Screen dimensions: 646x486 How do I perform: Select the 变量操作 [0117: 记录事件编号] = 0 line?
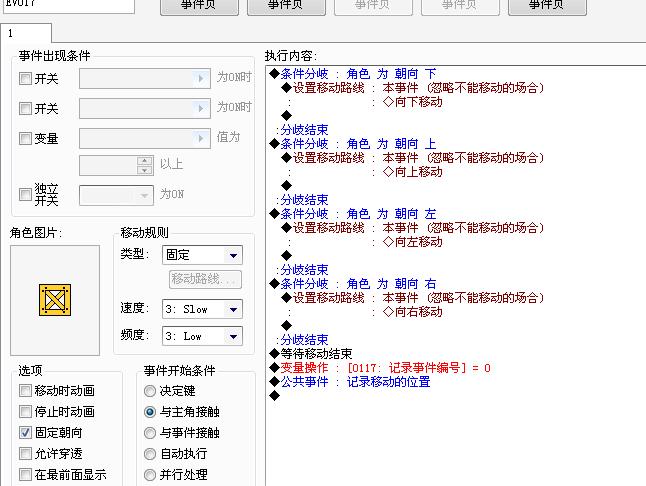tap(380, 368)
